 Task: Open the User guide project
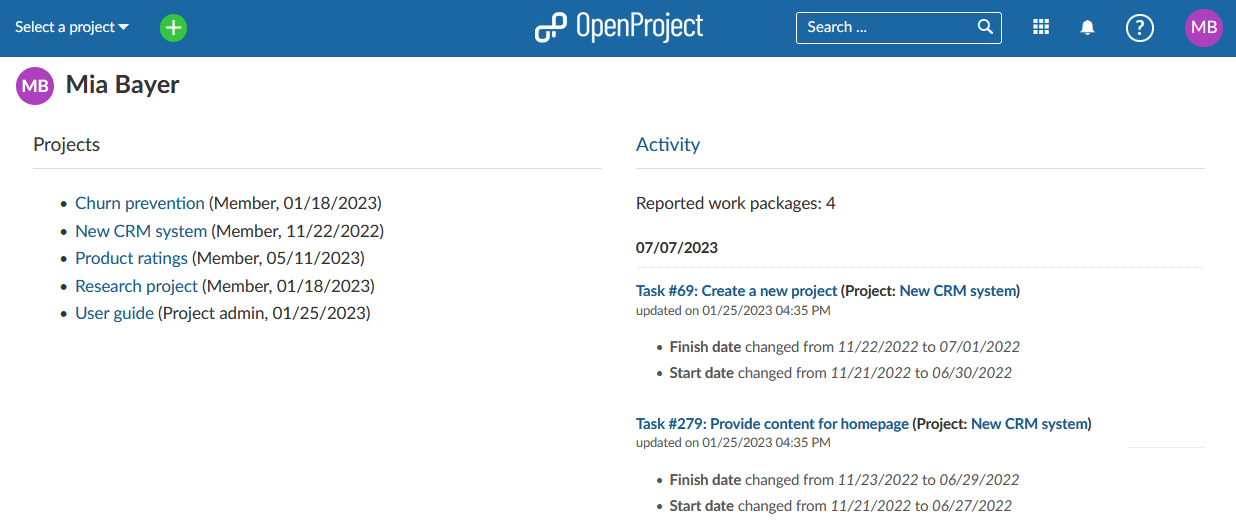point(114,313)
